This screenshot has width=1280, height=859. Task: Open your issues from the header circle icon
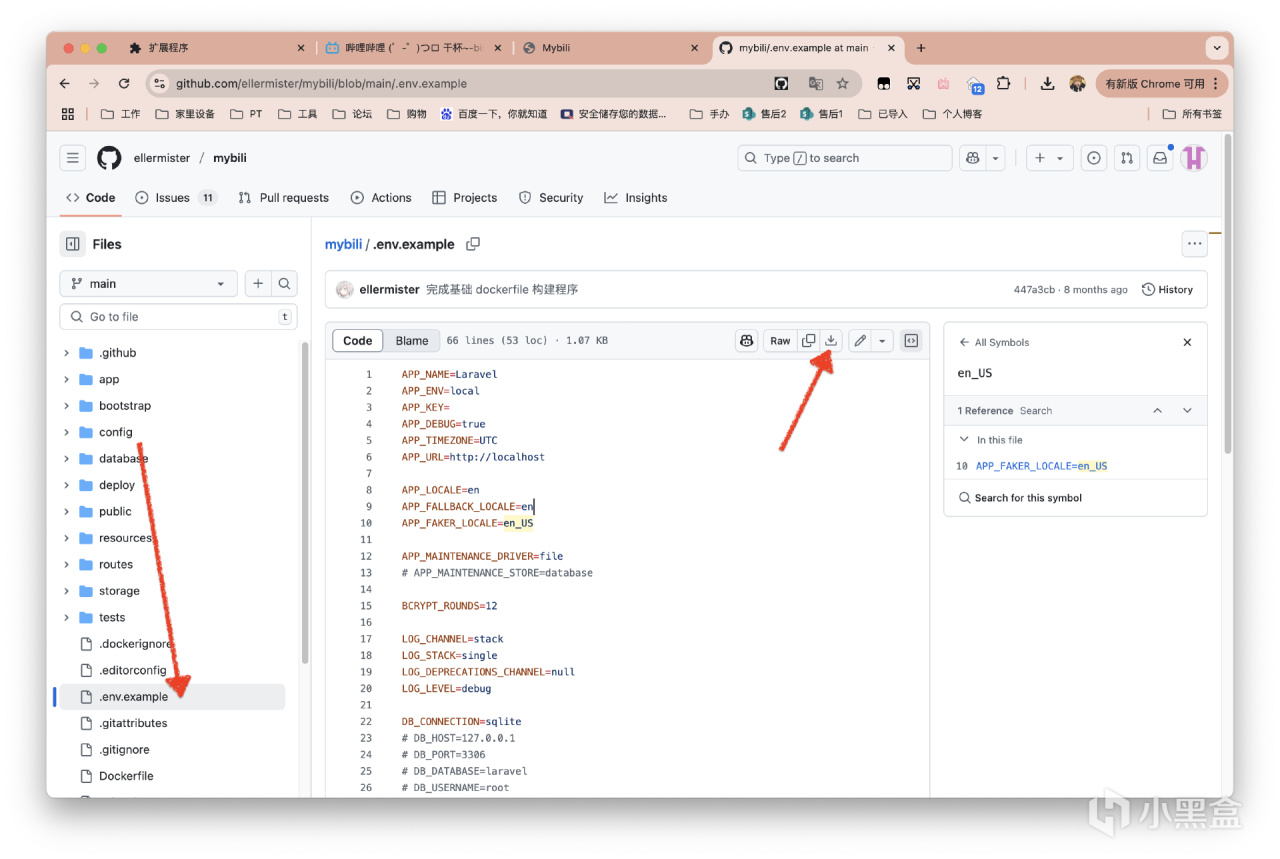(x=1094, y=158)
